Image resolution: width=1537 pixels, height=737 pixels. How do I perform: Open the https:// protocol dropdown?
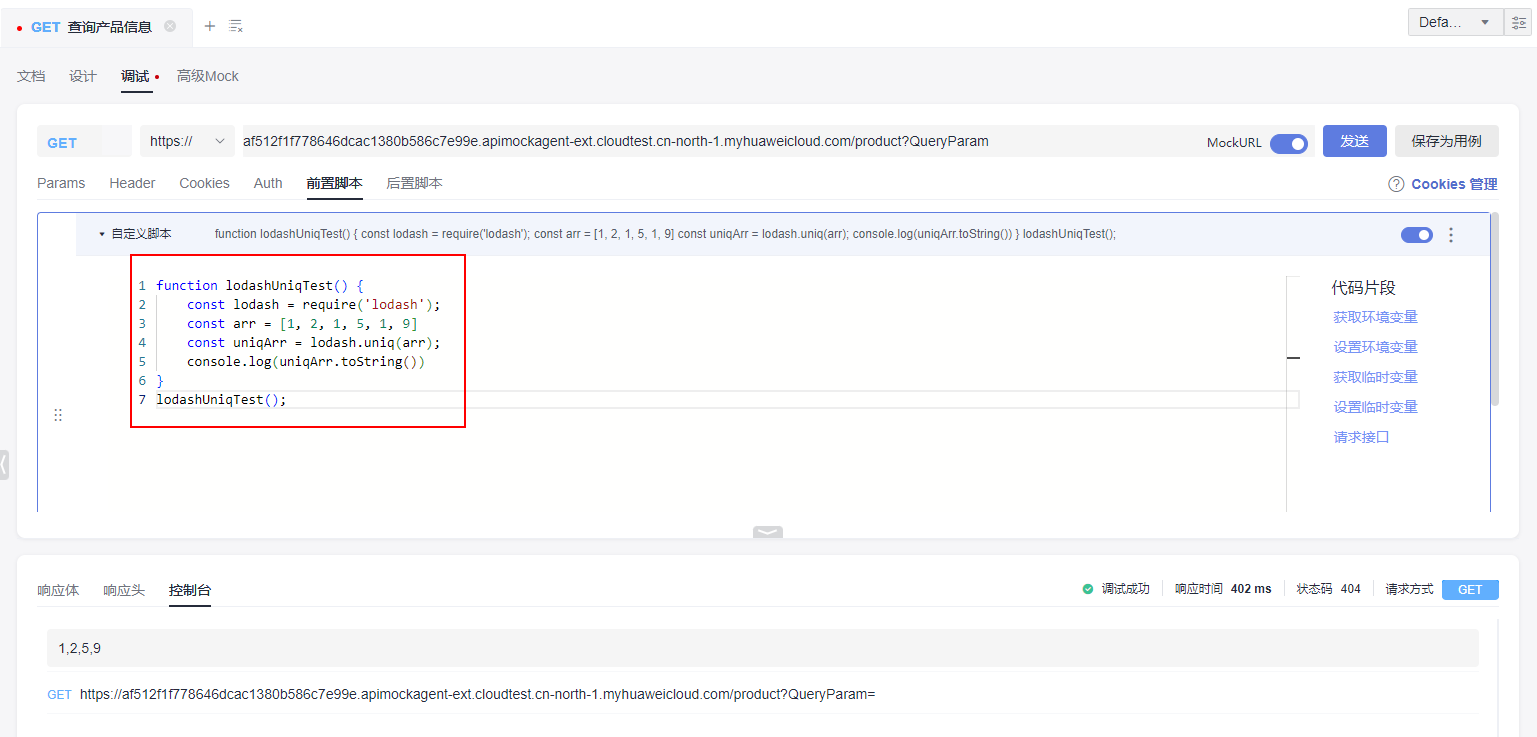click(187, 141)
